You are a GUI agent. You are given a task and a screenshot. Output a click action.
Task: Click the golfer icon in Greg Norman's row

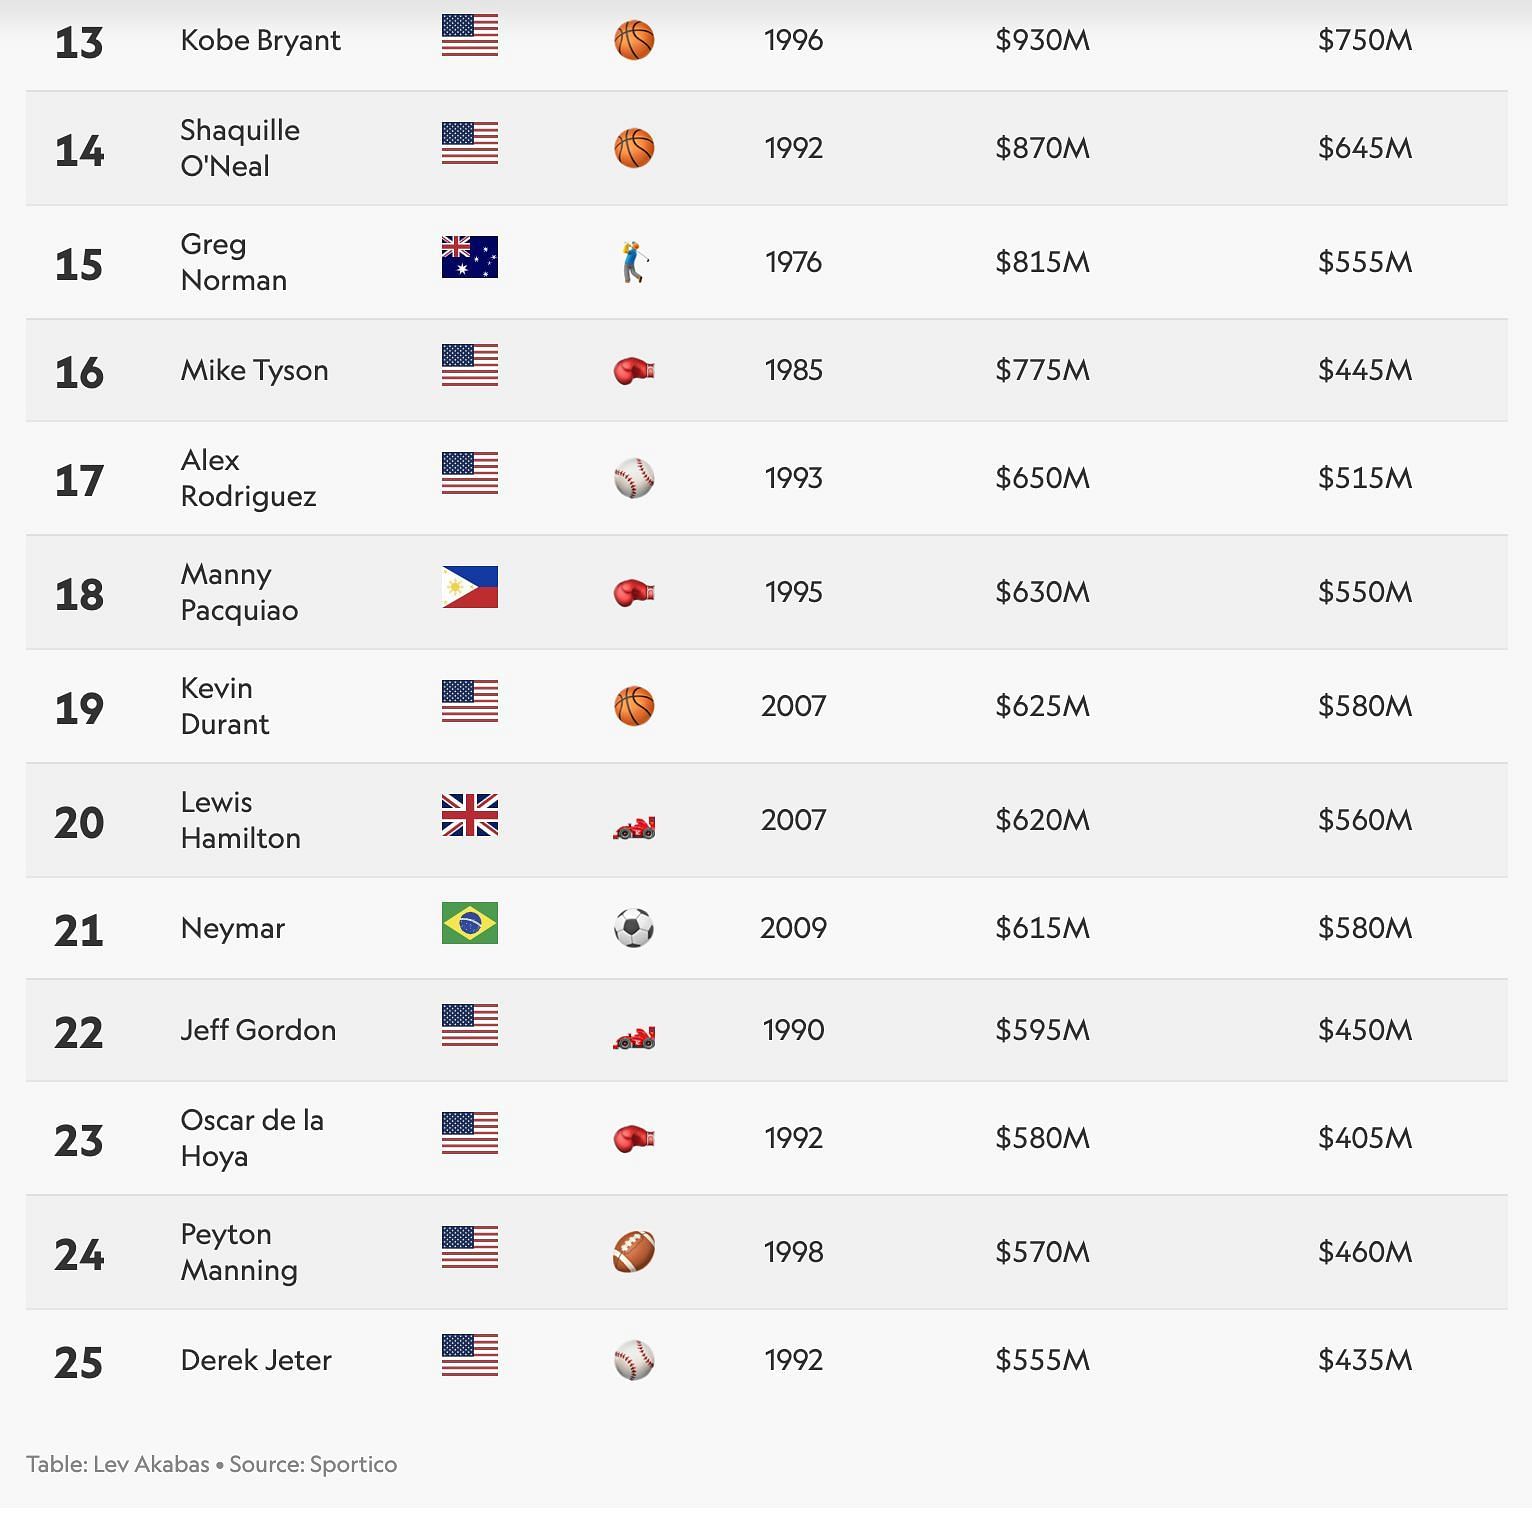[x=634, y=262]
